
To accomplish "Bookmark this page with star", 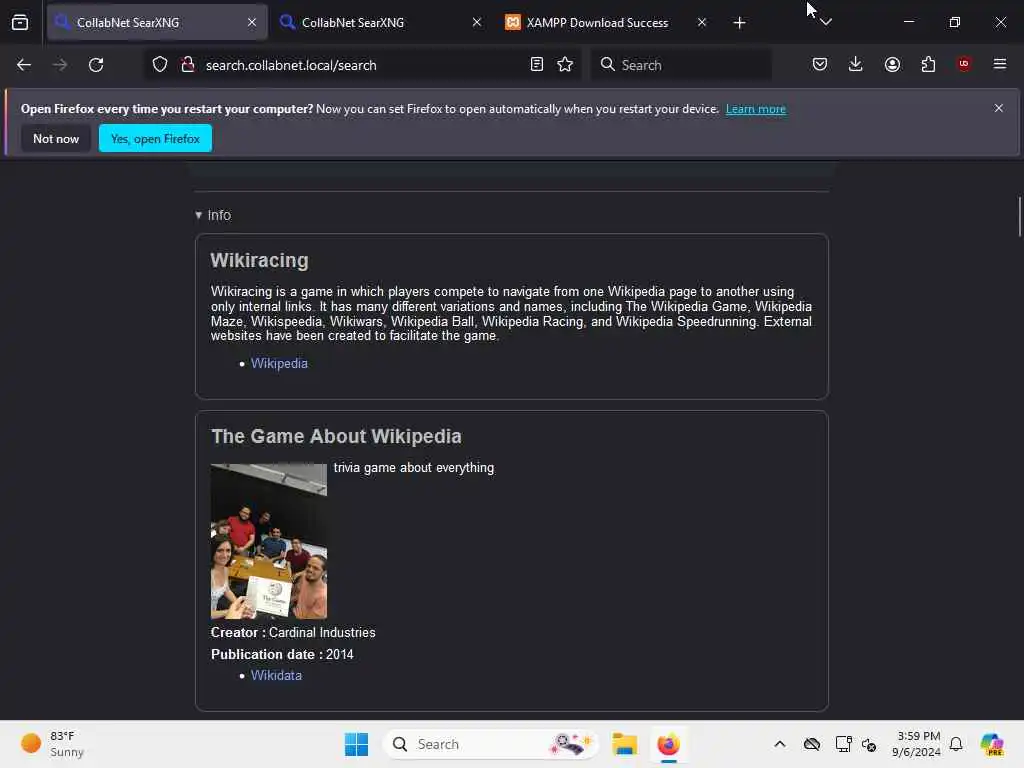I will (565, 64).
